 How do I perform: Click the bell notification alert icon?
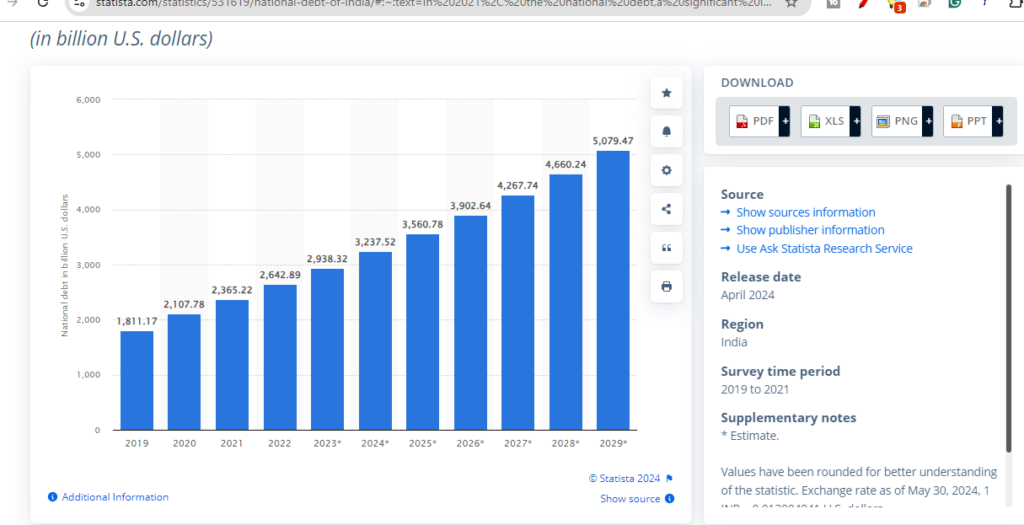[x=666, y=131]
